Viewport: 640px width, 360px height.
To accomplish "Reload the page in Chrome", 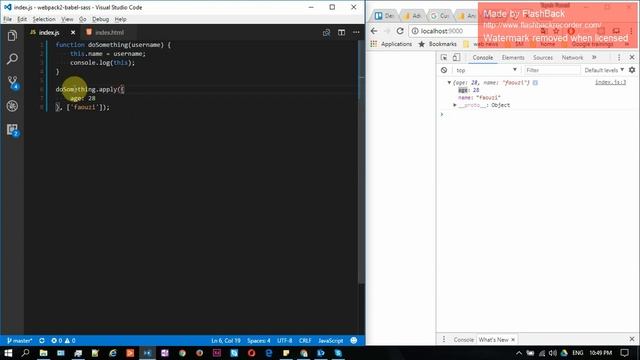I will (400, 31).
